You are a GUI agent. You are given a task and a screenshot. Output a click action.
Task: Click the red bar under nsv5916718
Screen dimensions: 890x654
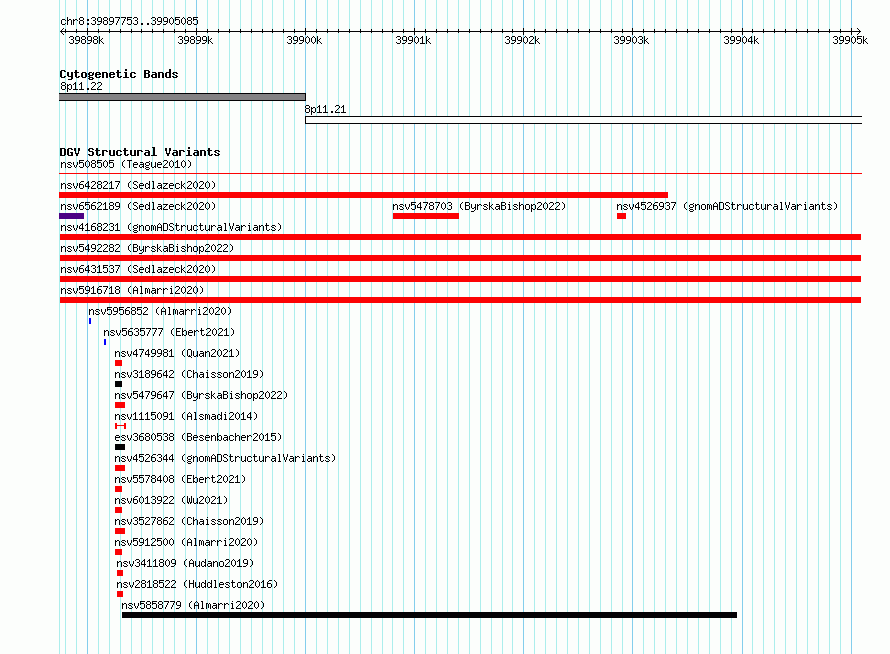click(x=460, y=300)
